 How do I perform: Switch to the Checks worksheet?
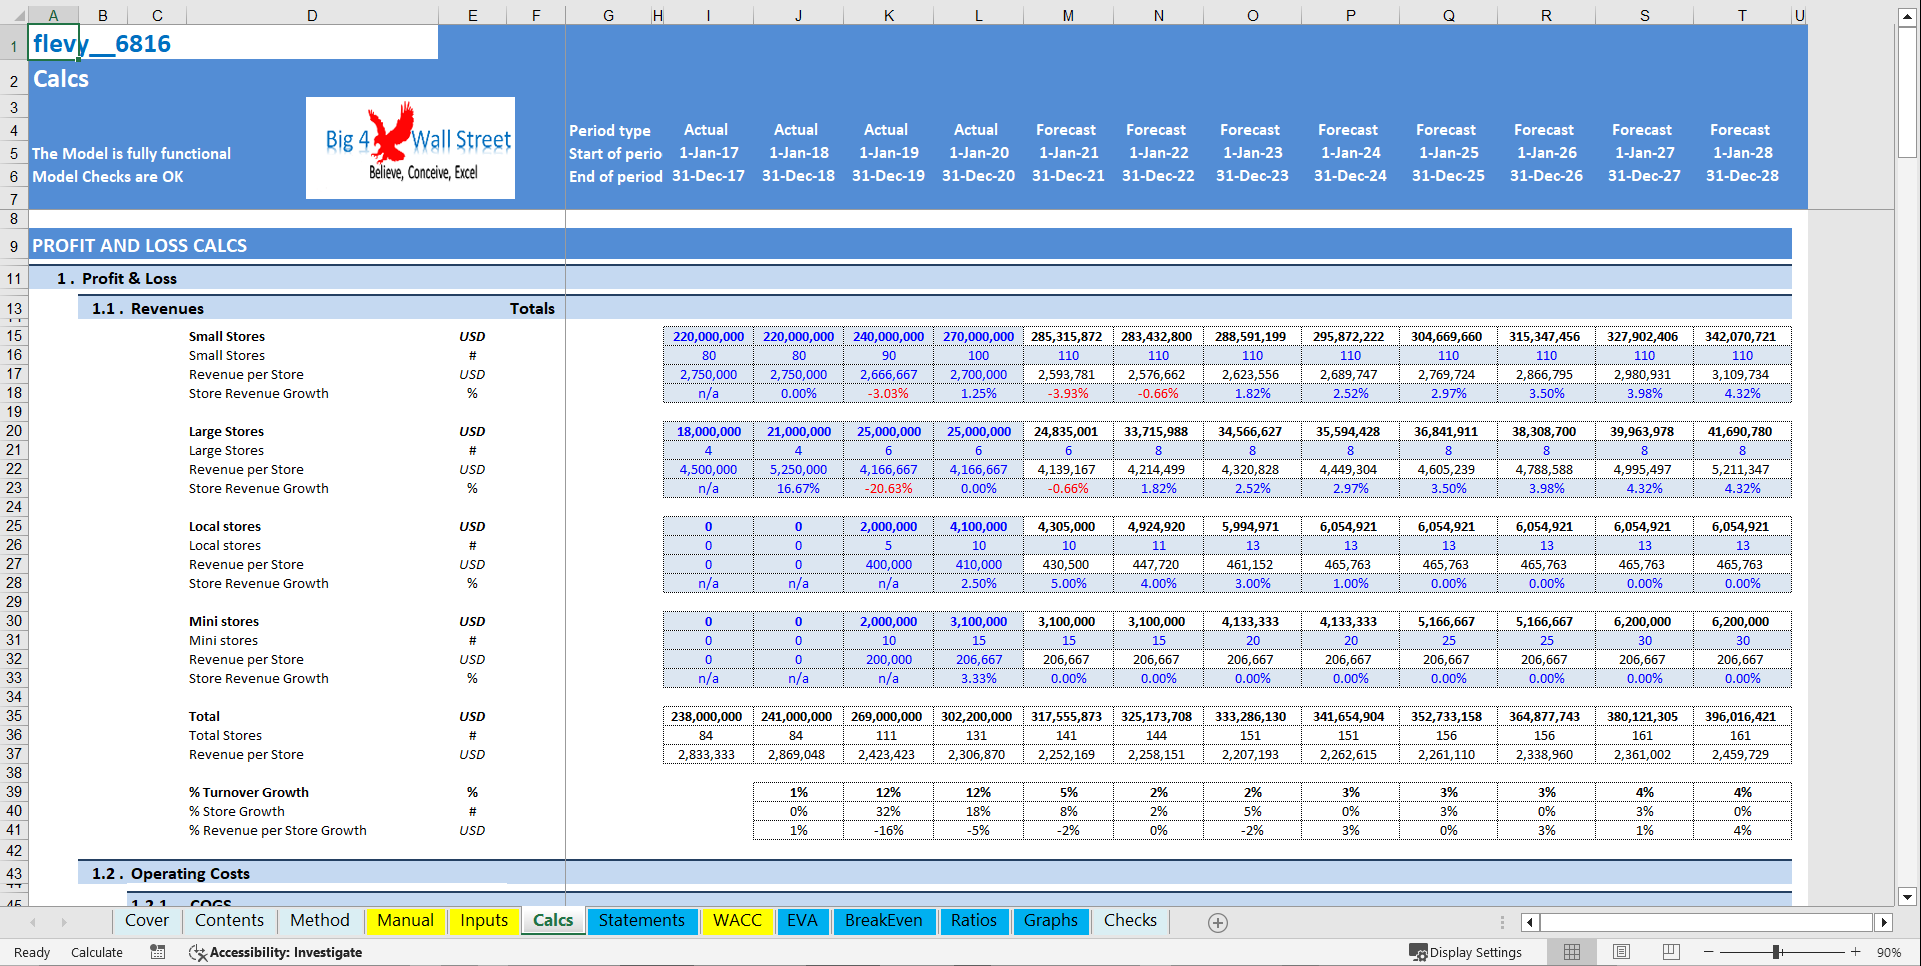1129,921
